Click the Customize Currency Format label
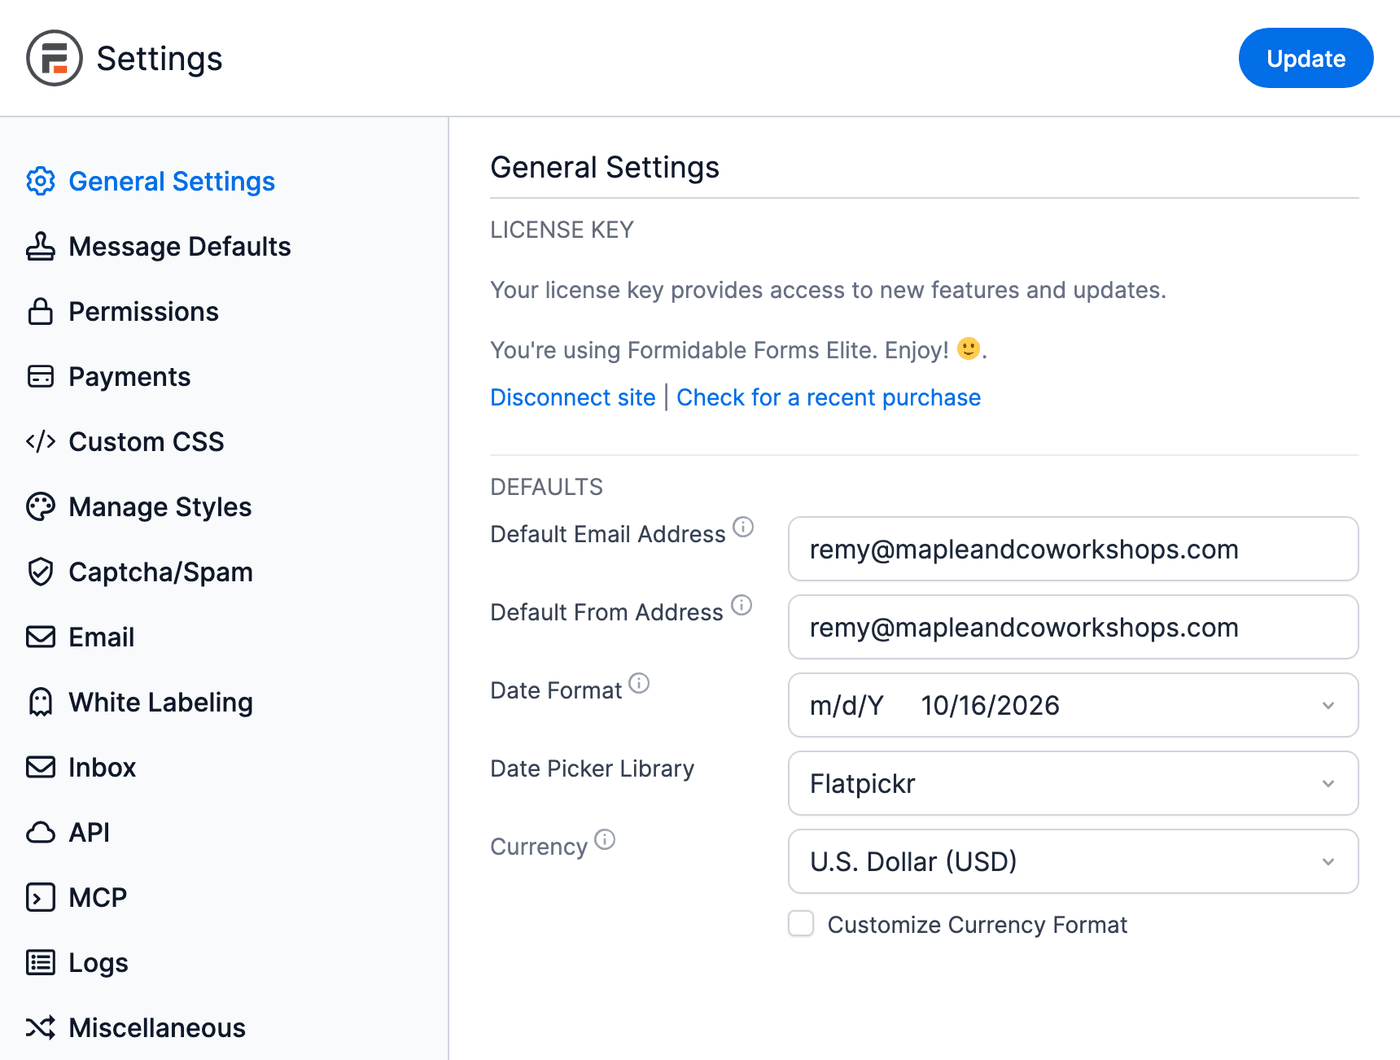 coord(977,925)
